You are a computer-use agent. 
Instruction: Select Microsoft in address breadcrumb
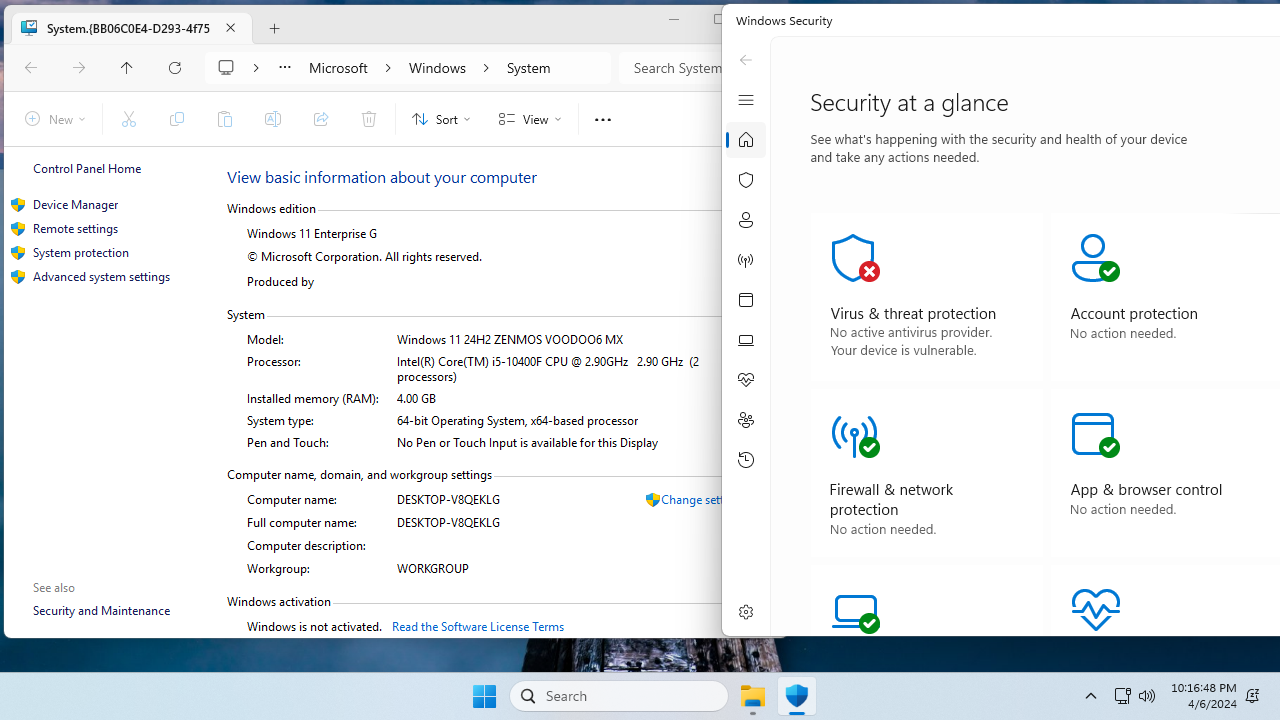pos(338,68)
